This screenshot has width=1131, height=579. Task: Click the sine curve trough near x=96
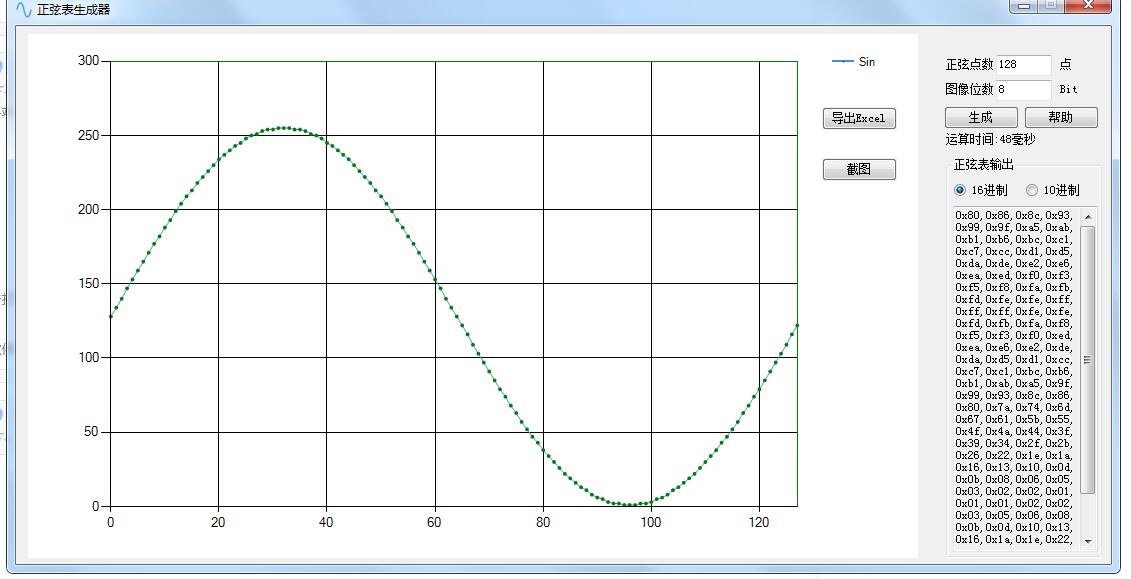(x=630, y=505)
